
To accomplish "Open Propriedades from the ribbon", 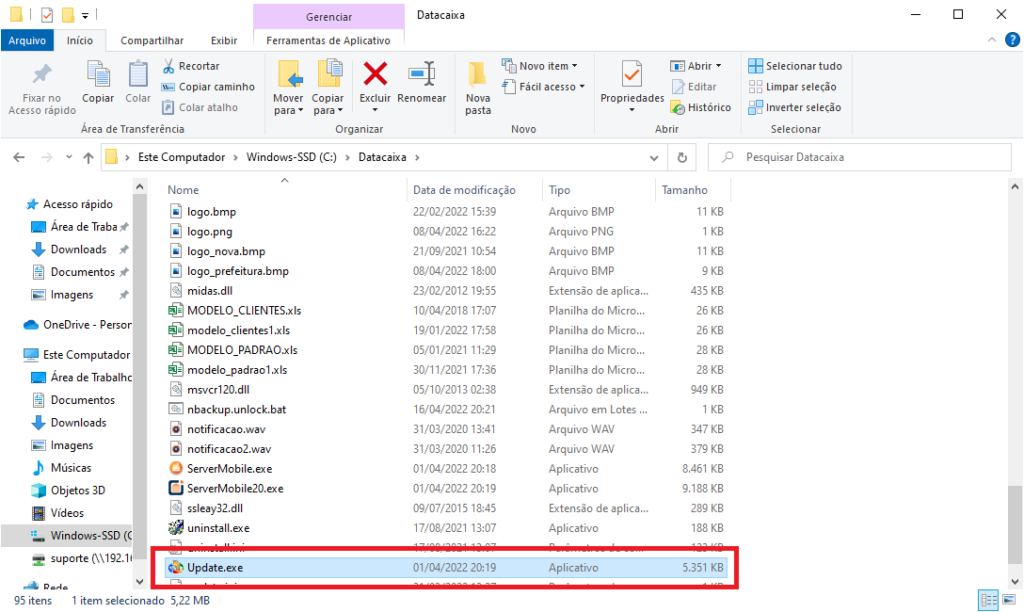I will pyautogui.click(x=631, y=78).
